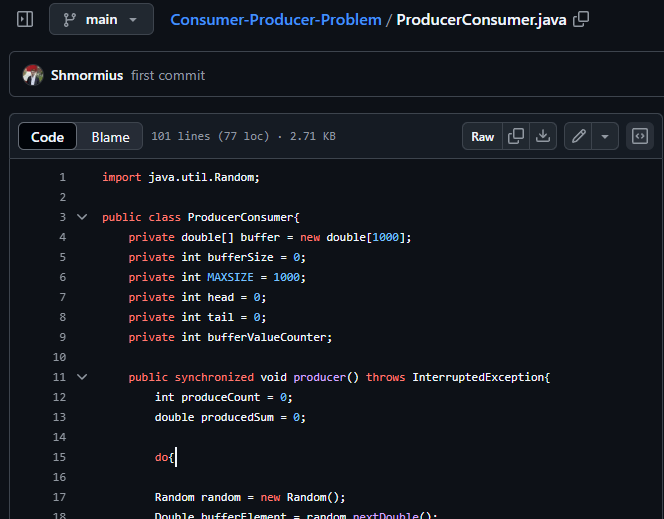Switch to the Blame tab
Screen dimensions: 664x519
[x=111, y=137]
